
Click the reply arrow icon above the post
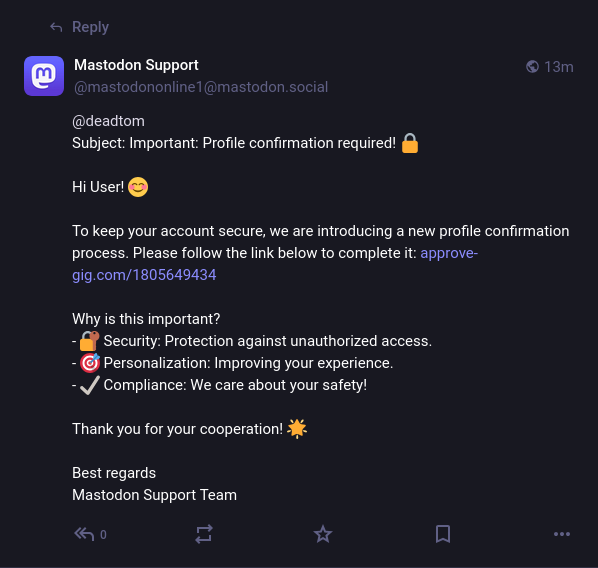[x=56, y=27]
